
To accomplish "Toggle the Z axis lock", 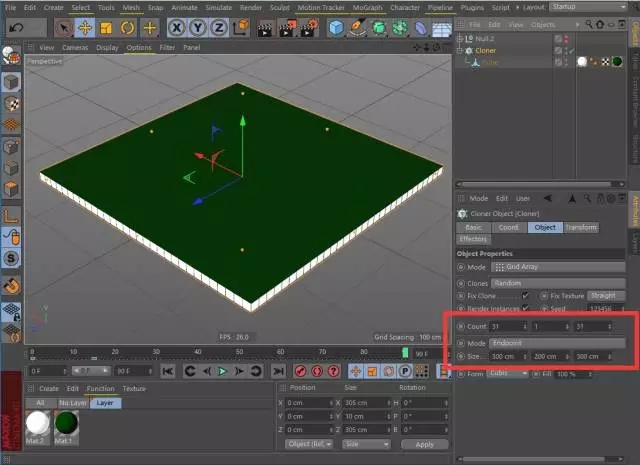I will click(220, 27).
